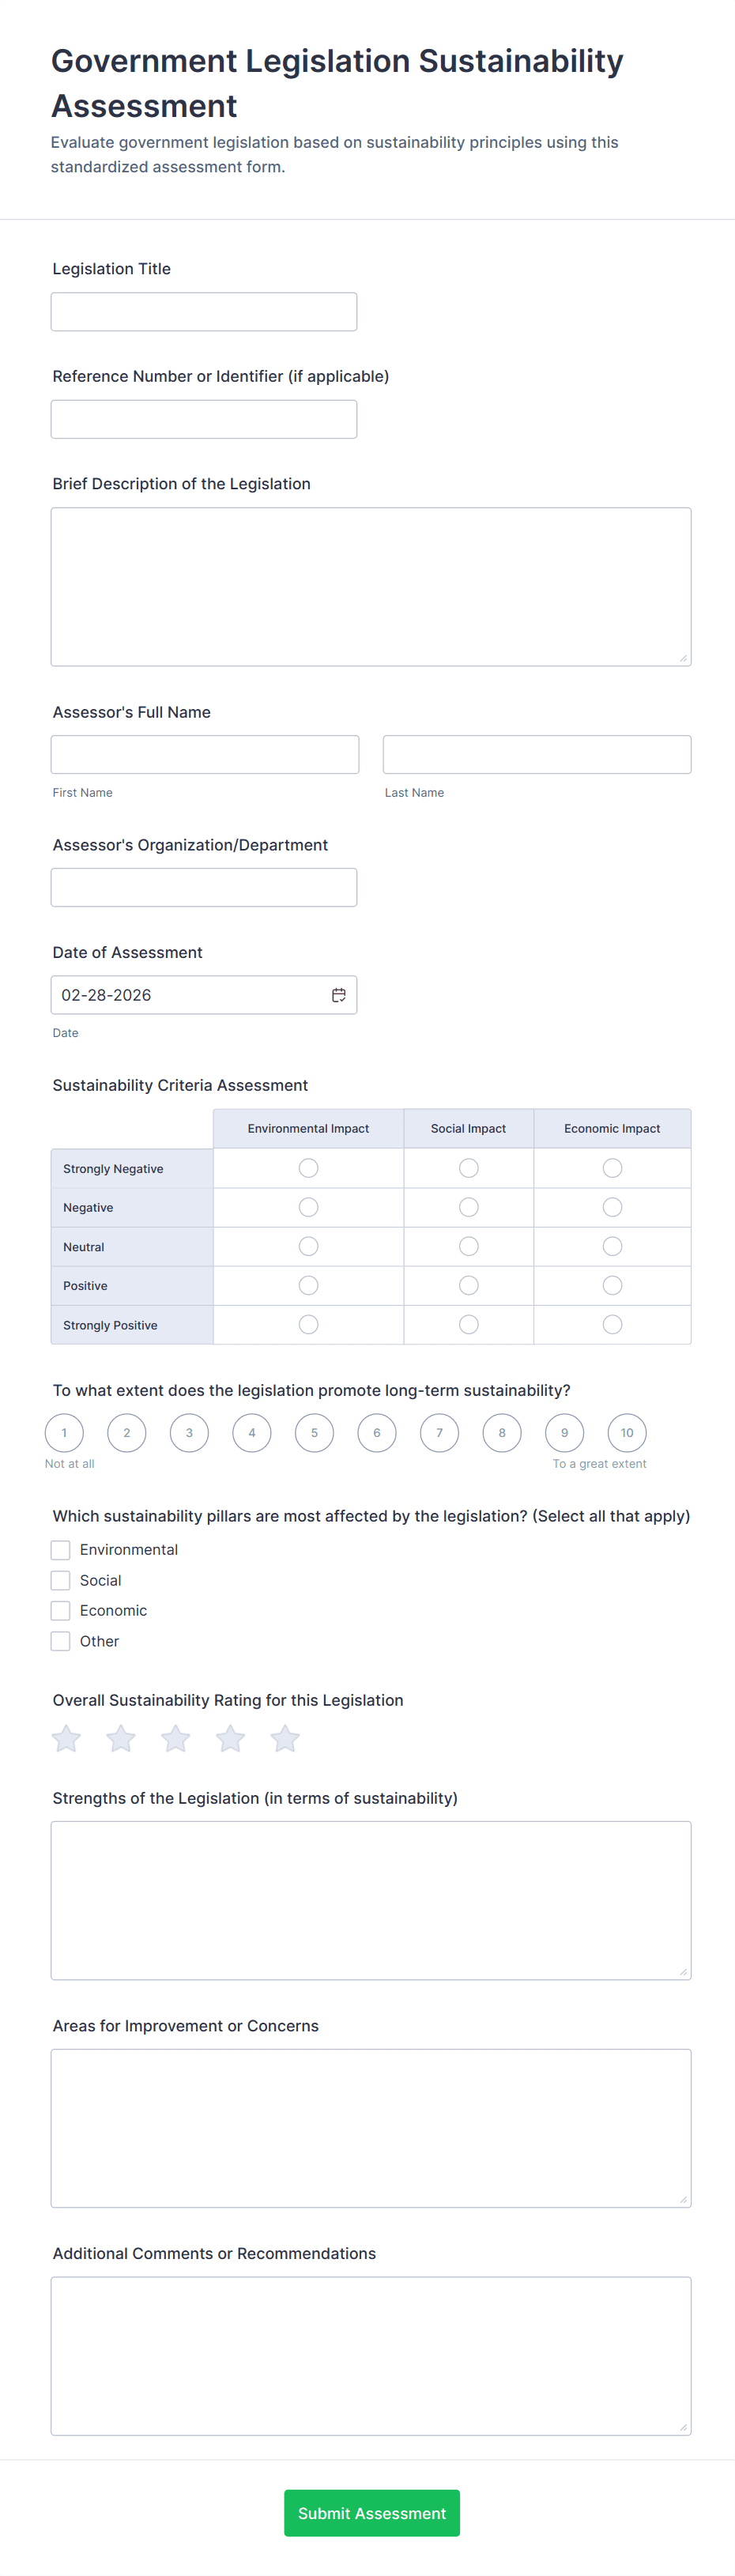Viewport: 735px width, 2576px height.
Task: Click the Date of Assessment field
Action: coord(190,995)
